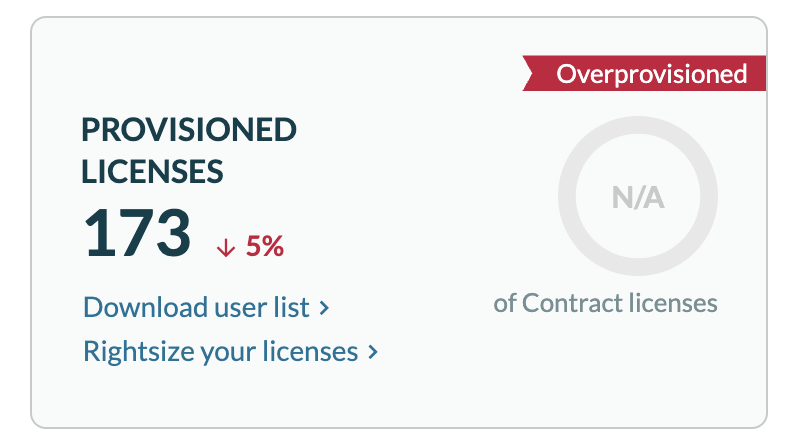The width and height of the screenshot is (805, 445).
Task: Click the red down arrow trend icon
Action: (225, 247)
